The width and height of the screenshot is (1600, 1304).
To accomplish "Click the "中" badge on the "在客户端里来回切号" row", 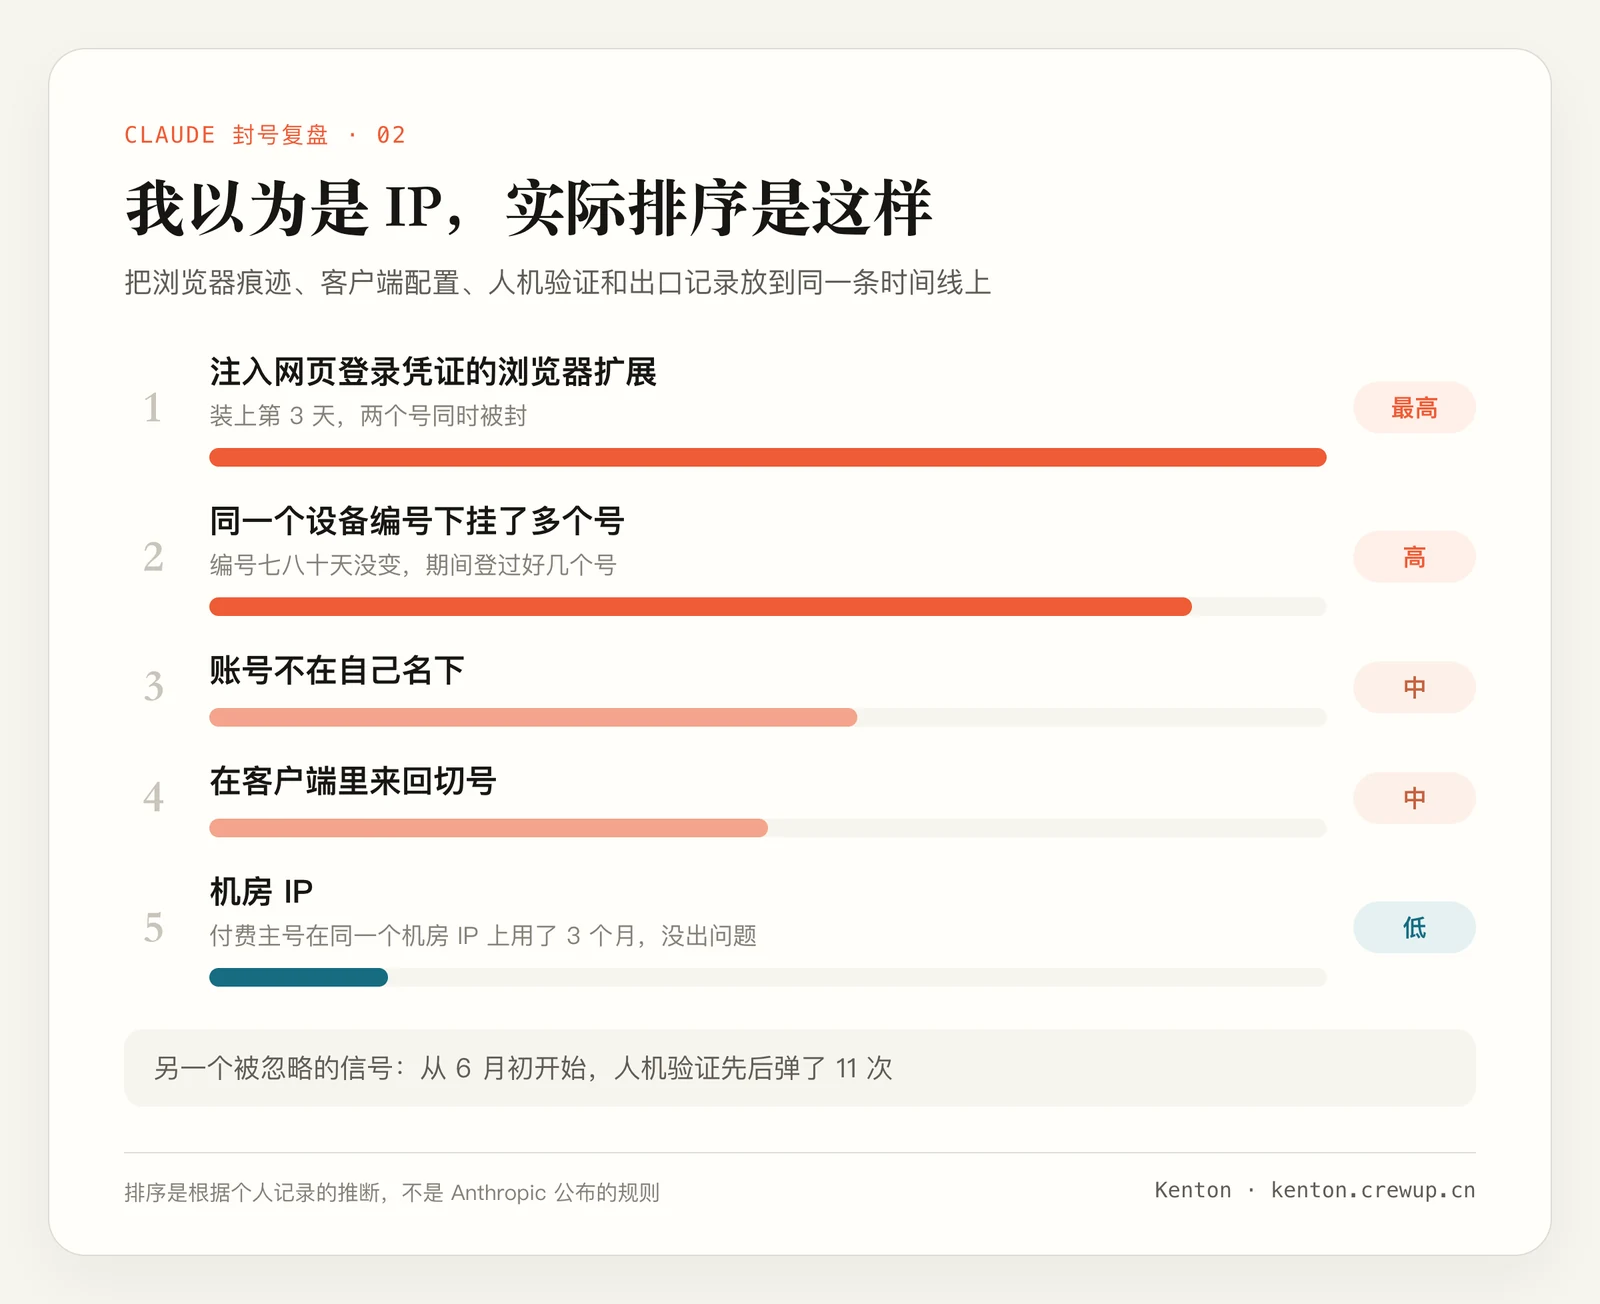I will point(1414,798).
